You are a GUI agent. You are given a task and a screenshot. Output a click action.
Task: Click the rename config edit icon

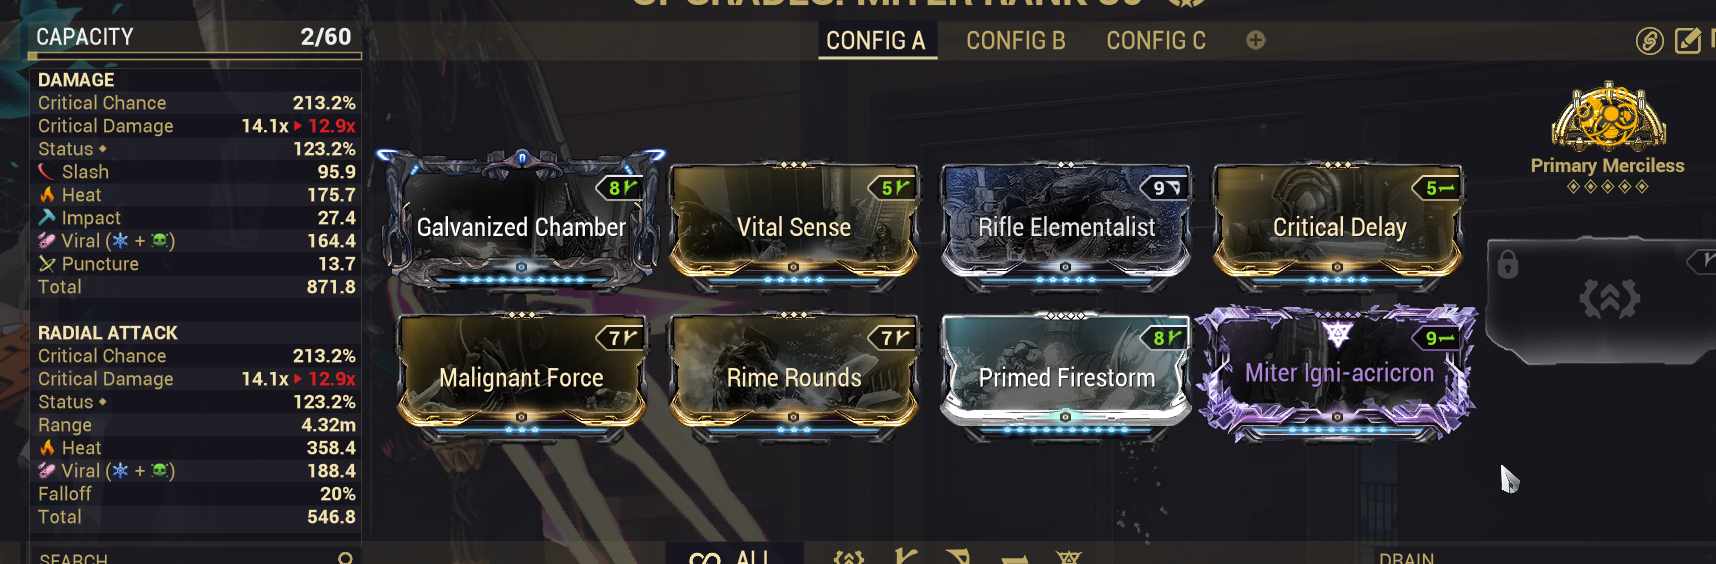click(1688, 41)
